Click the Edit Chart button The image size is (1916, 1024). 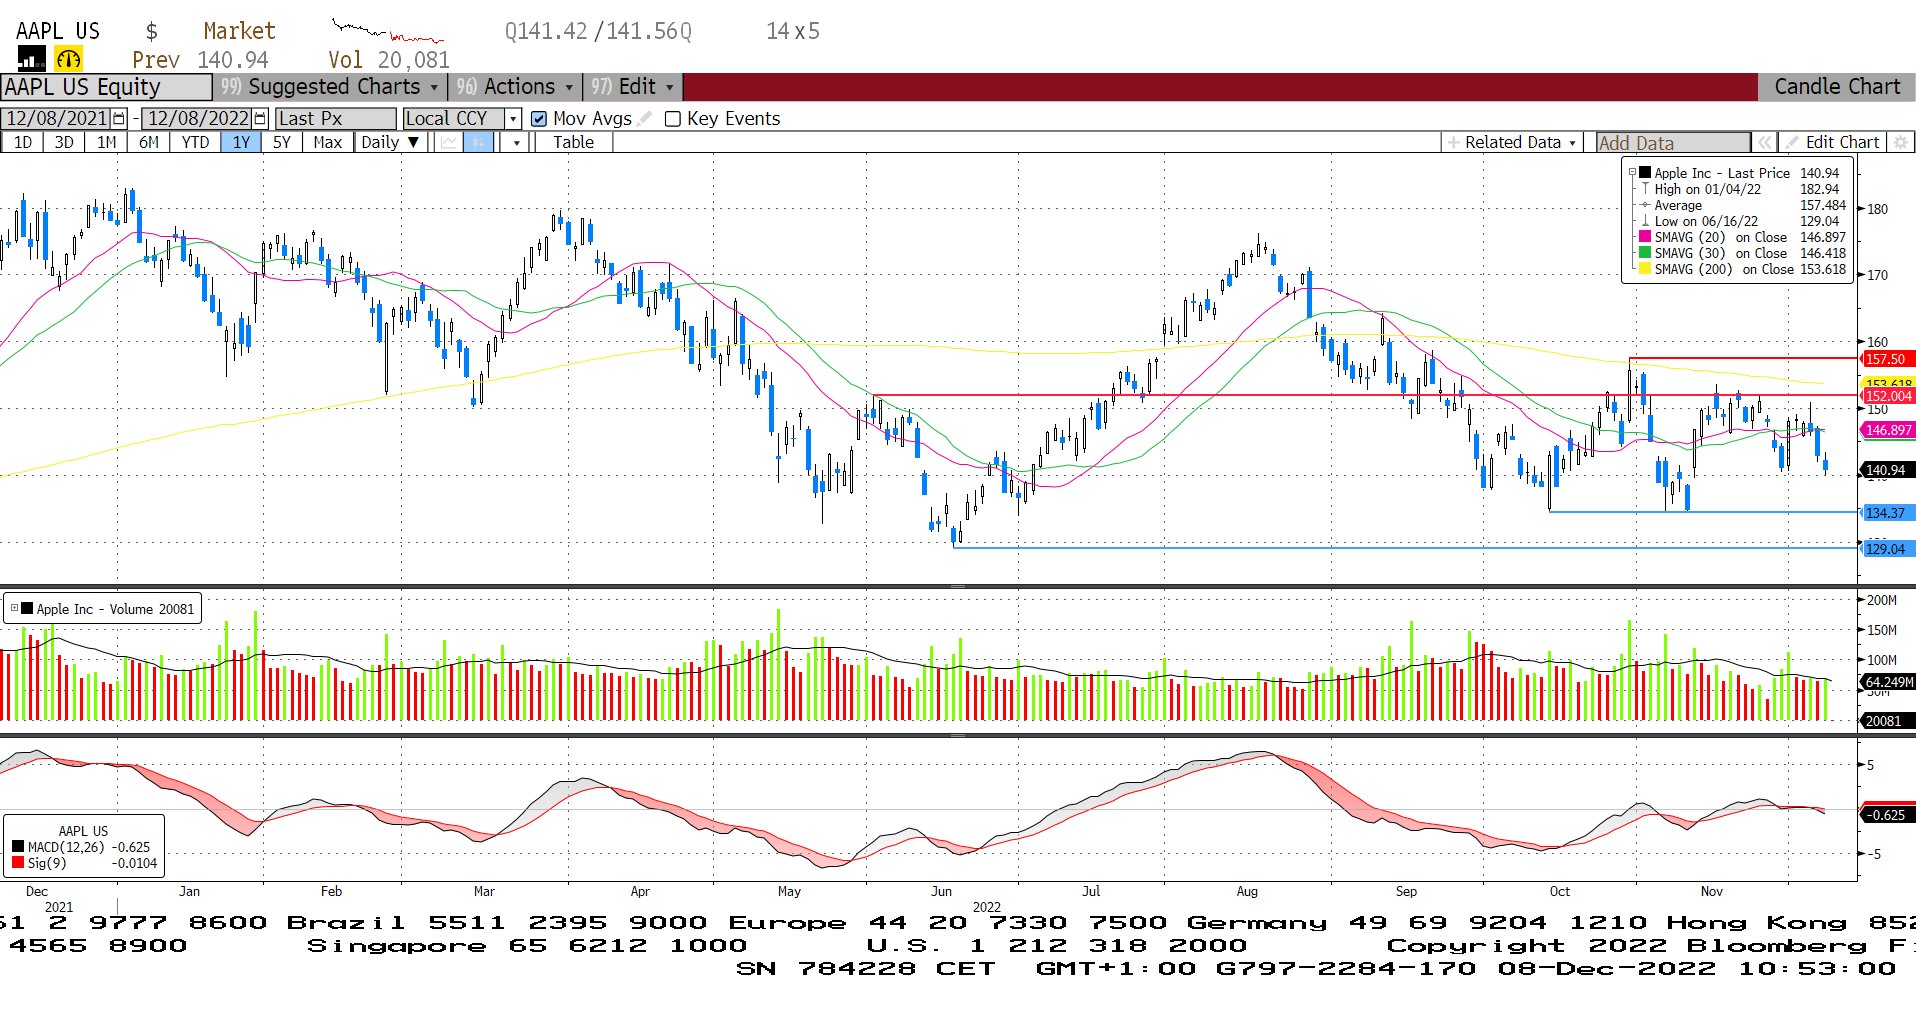(x=1832, y=142)
